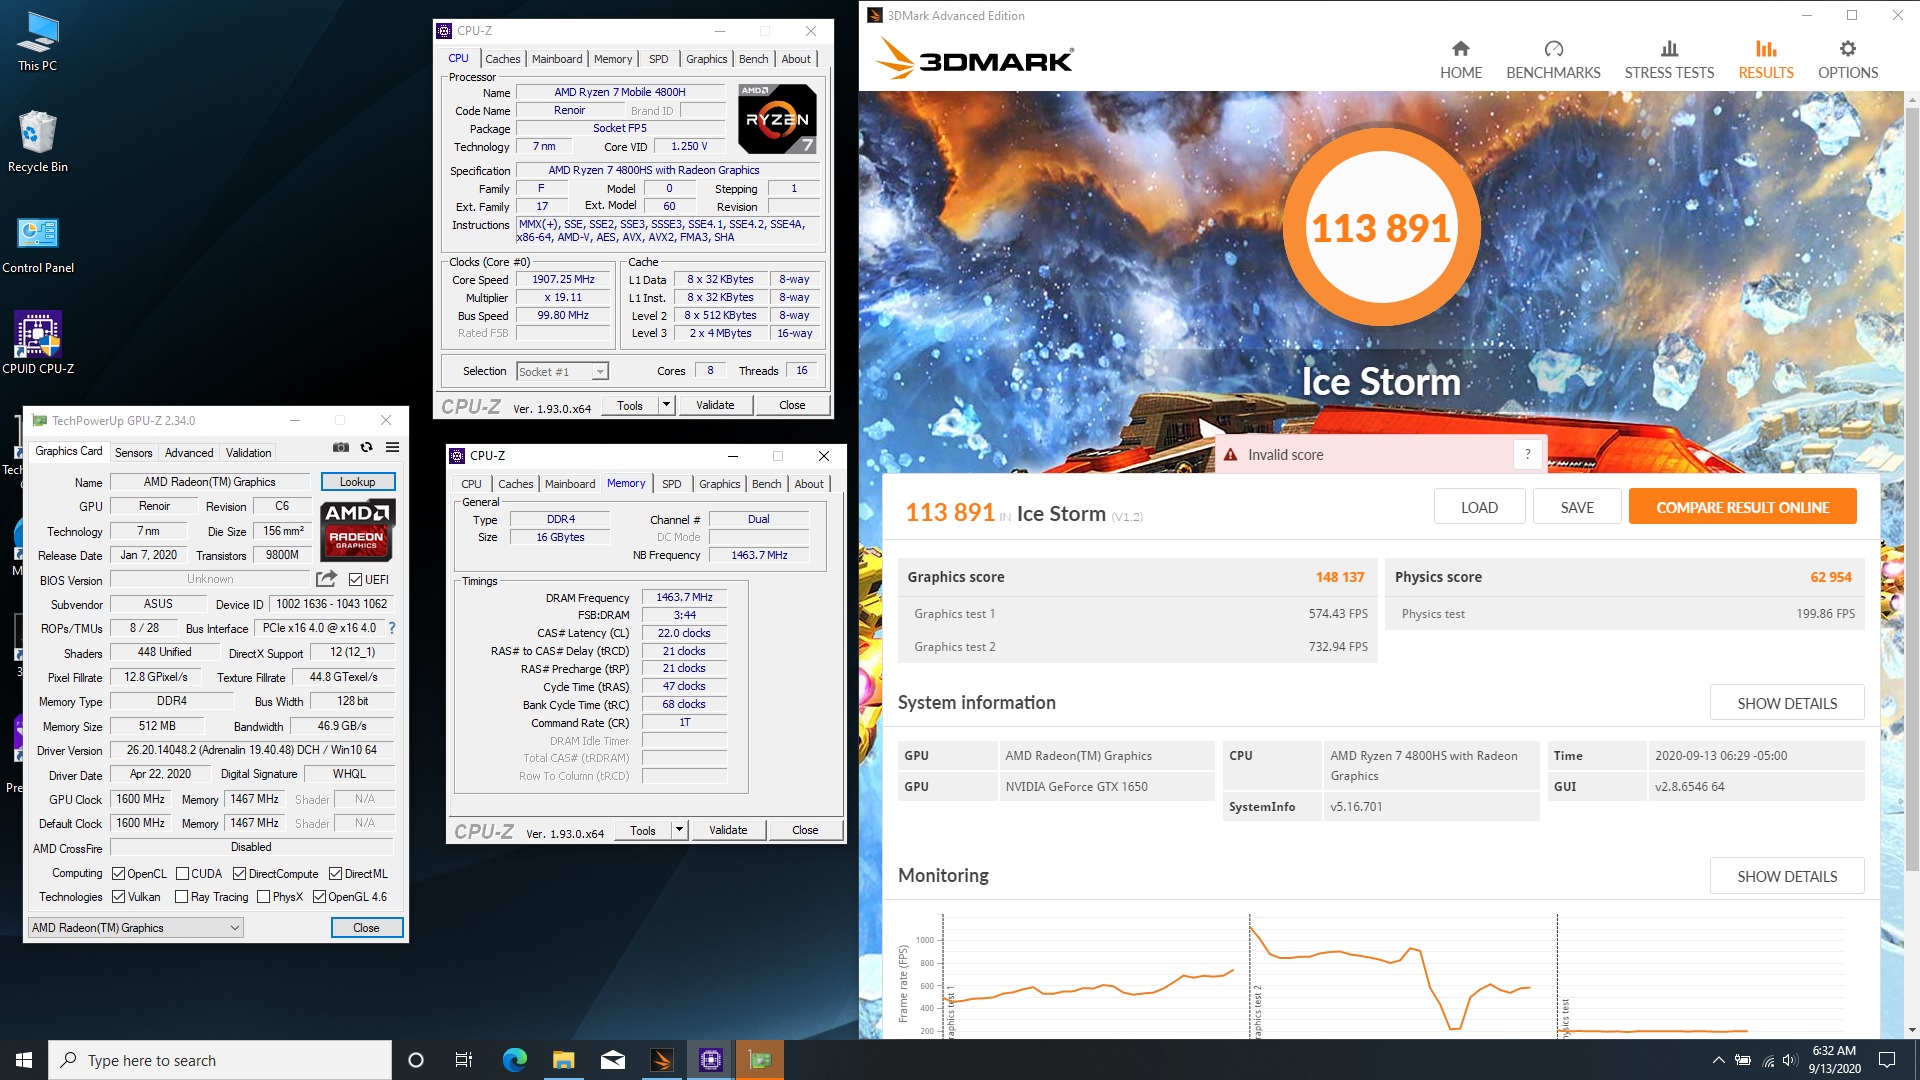
Task: Click the Invalid score help question mark
Action: click(x=1527, y=455)
